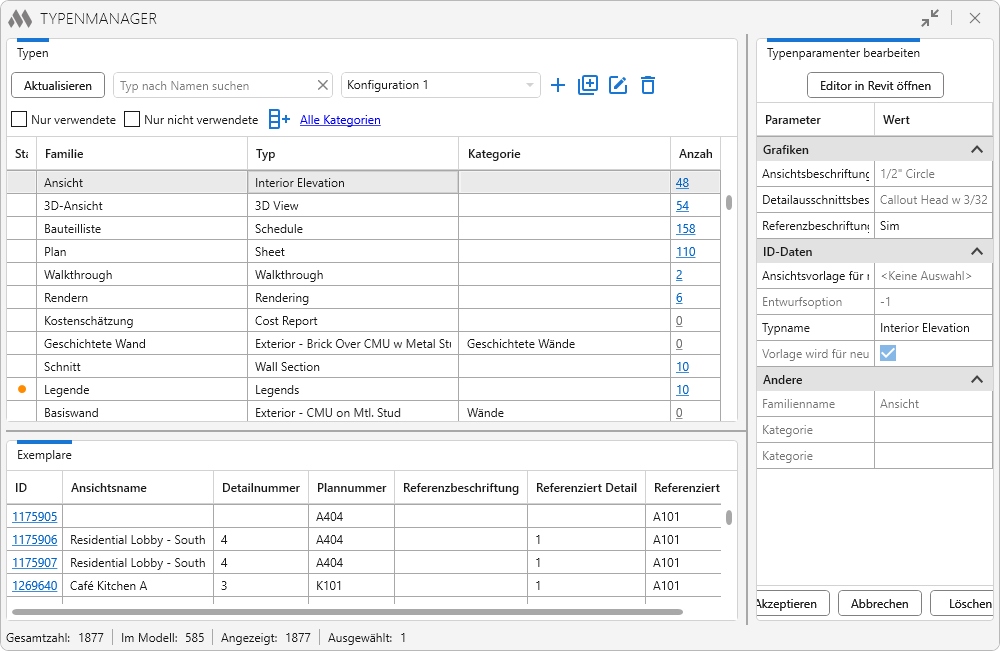Select the Typenparameter bearbeiten tab
Viewport: 1000px width, 651px height.
(x=843, y=53)
